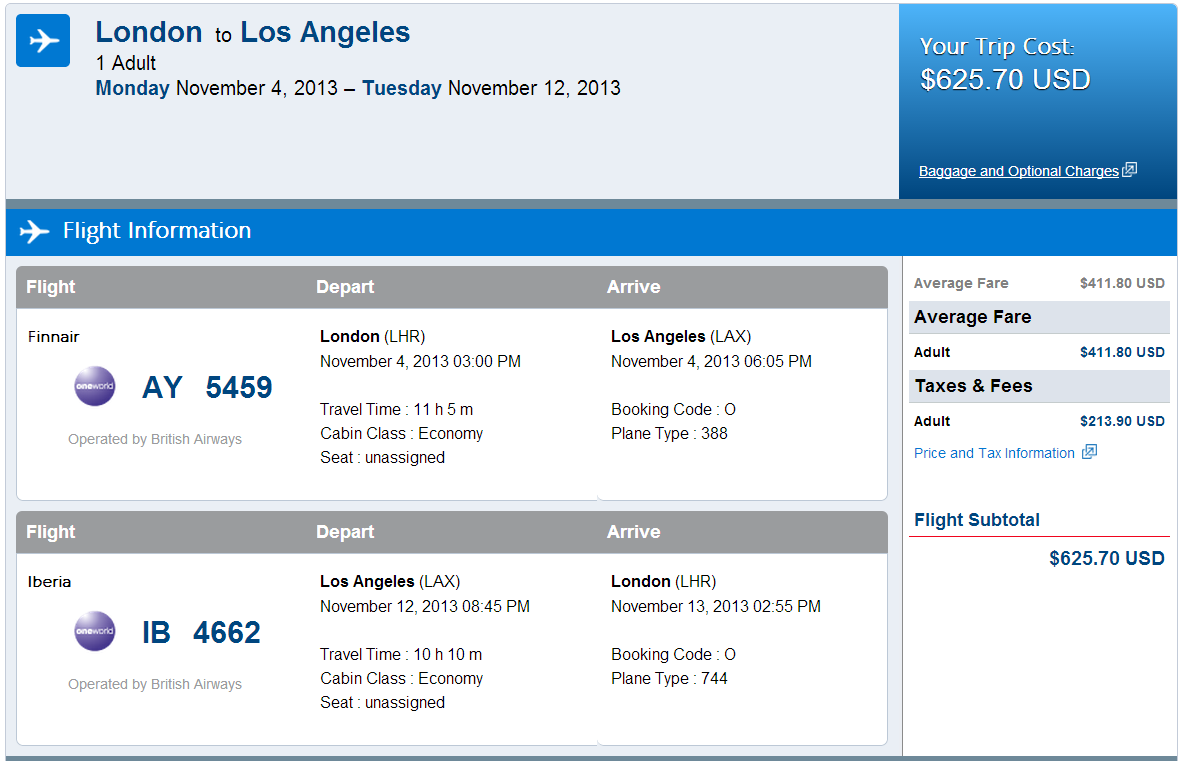Screen dimensions: 1182x761
Task: Click the blue airplane icon beside London
Action: [x=43, y=41]
